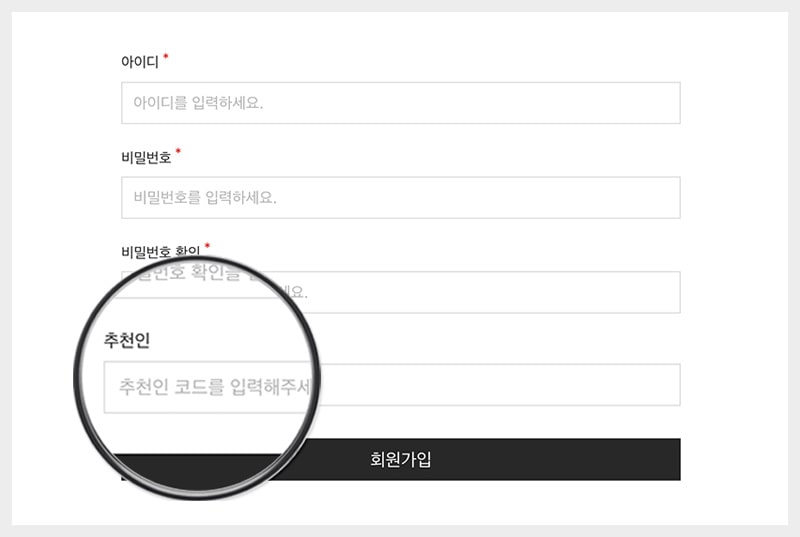Click the red asterisk beside 비밀번호 확인
Screen dimensions: 800x537
point(207,246)
